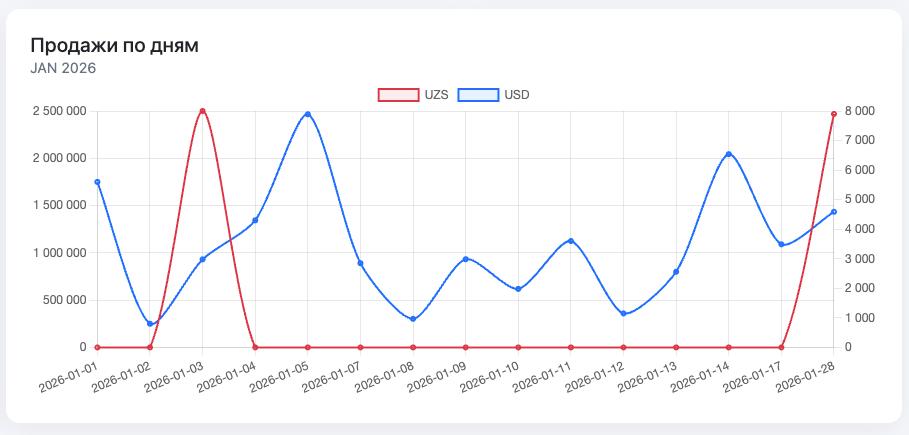Click the USD data point on 2026-01-17

point(781,244)
